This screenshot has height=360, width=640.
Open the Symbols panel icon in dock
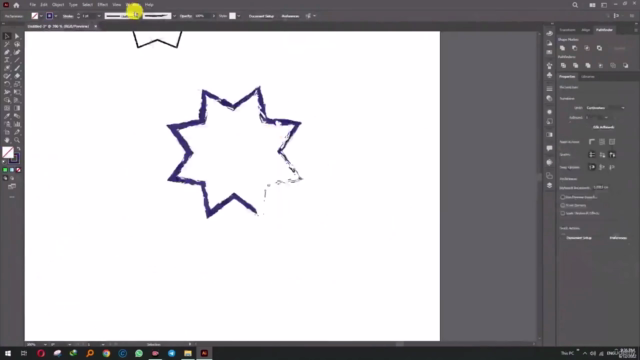[549, 75]
